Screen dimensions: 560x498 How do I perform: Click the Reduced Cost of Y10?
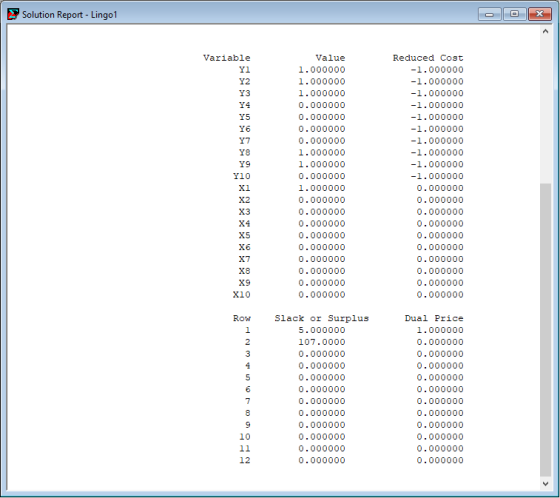coord(437,176)
